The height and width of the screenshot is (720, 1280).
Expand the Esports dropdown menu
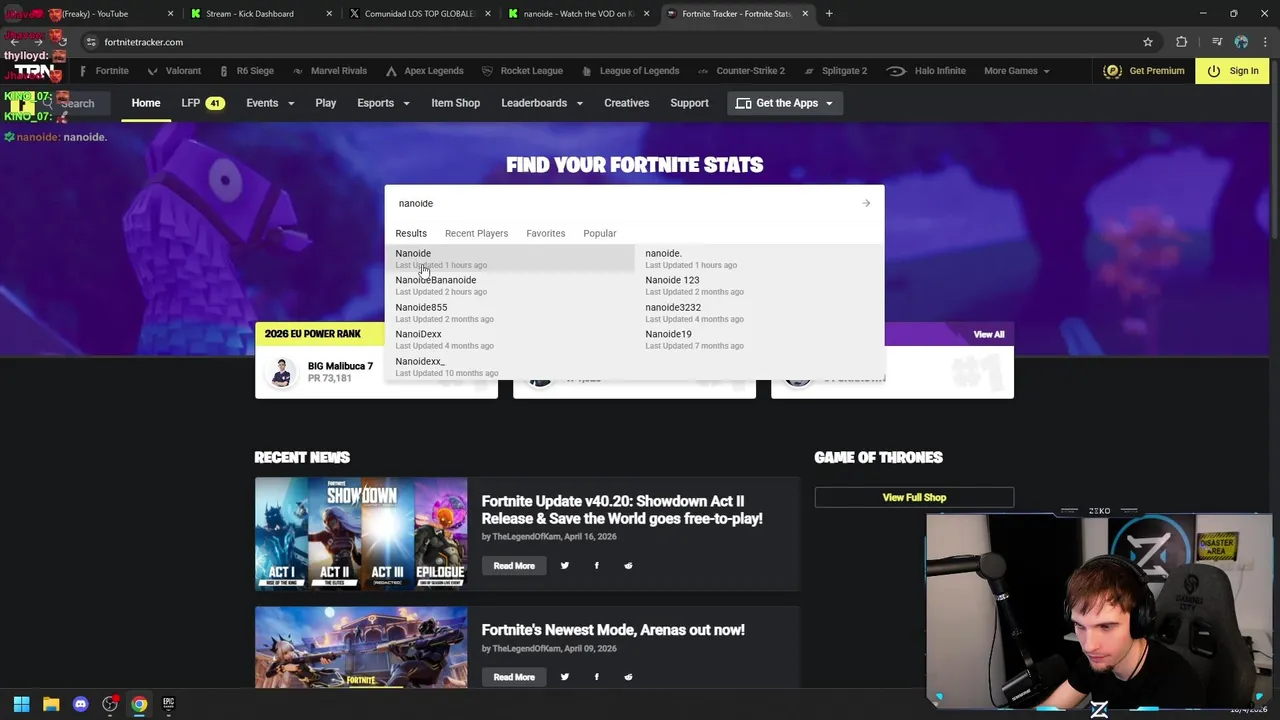click(x=383, y=103)
